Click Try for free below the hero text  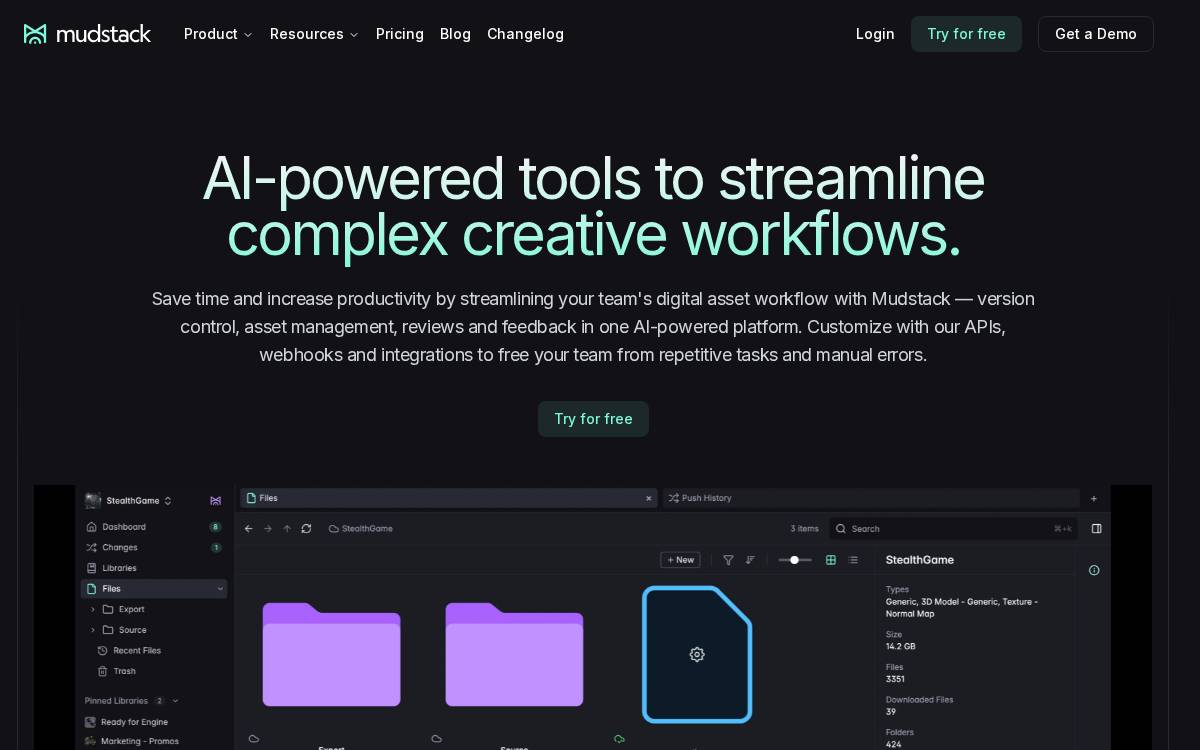click(593, 419)
